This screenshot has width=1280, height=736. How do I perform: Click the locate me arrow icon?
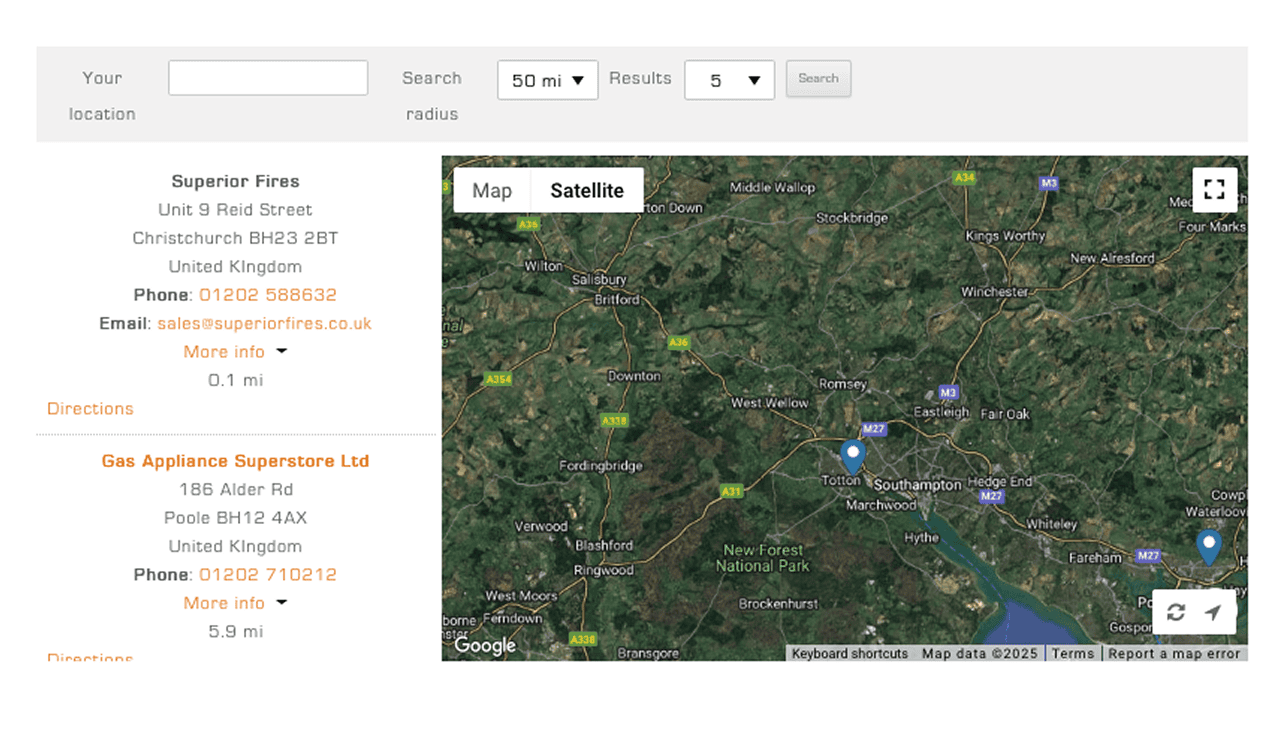coord(1213,613)
